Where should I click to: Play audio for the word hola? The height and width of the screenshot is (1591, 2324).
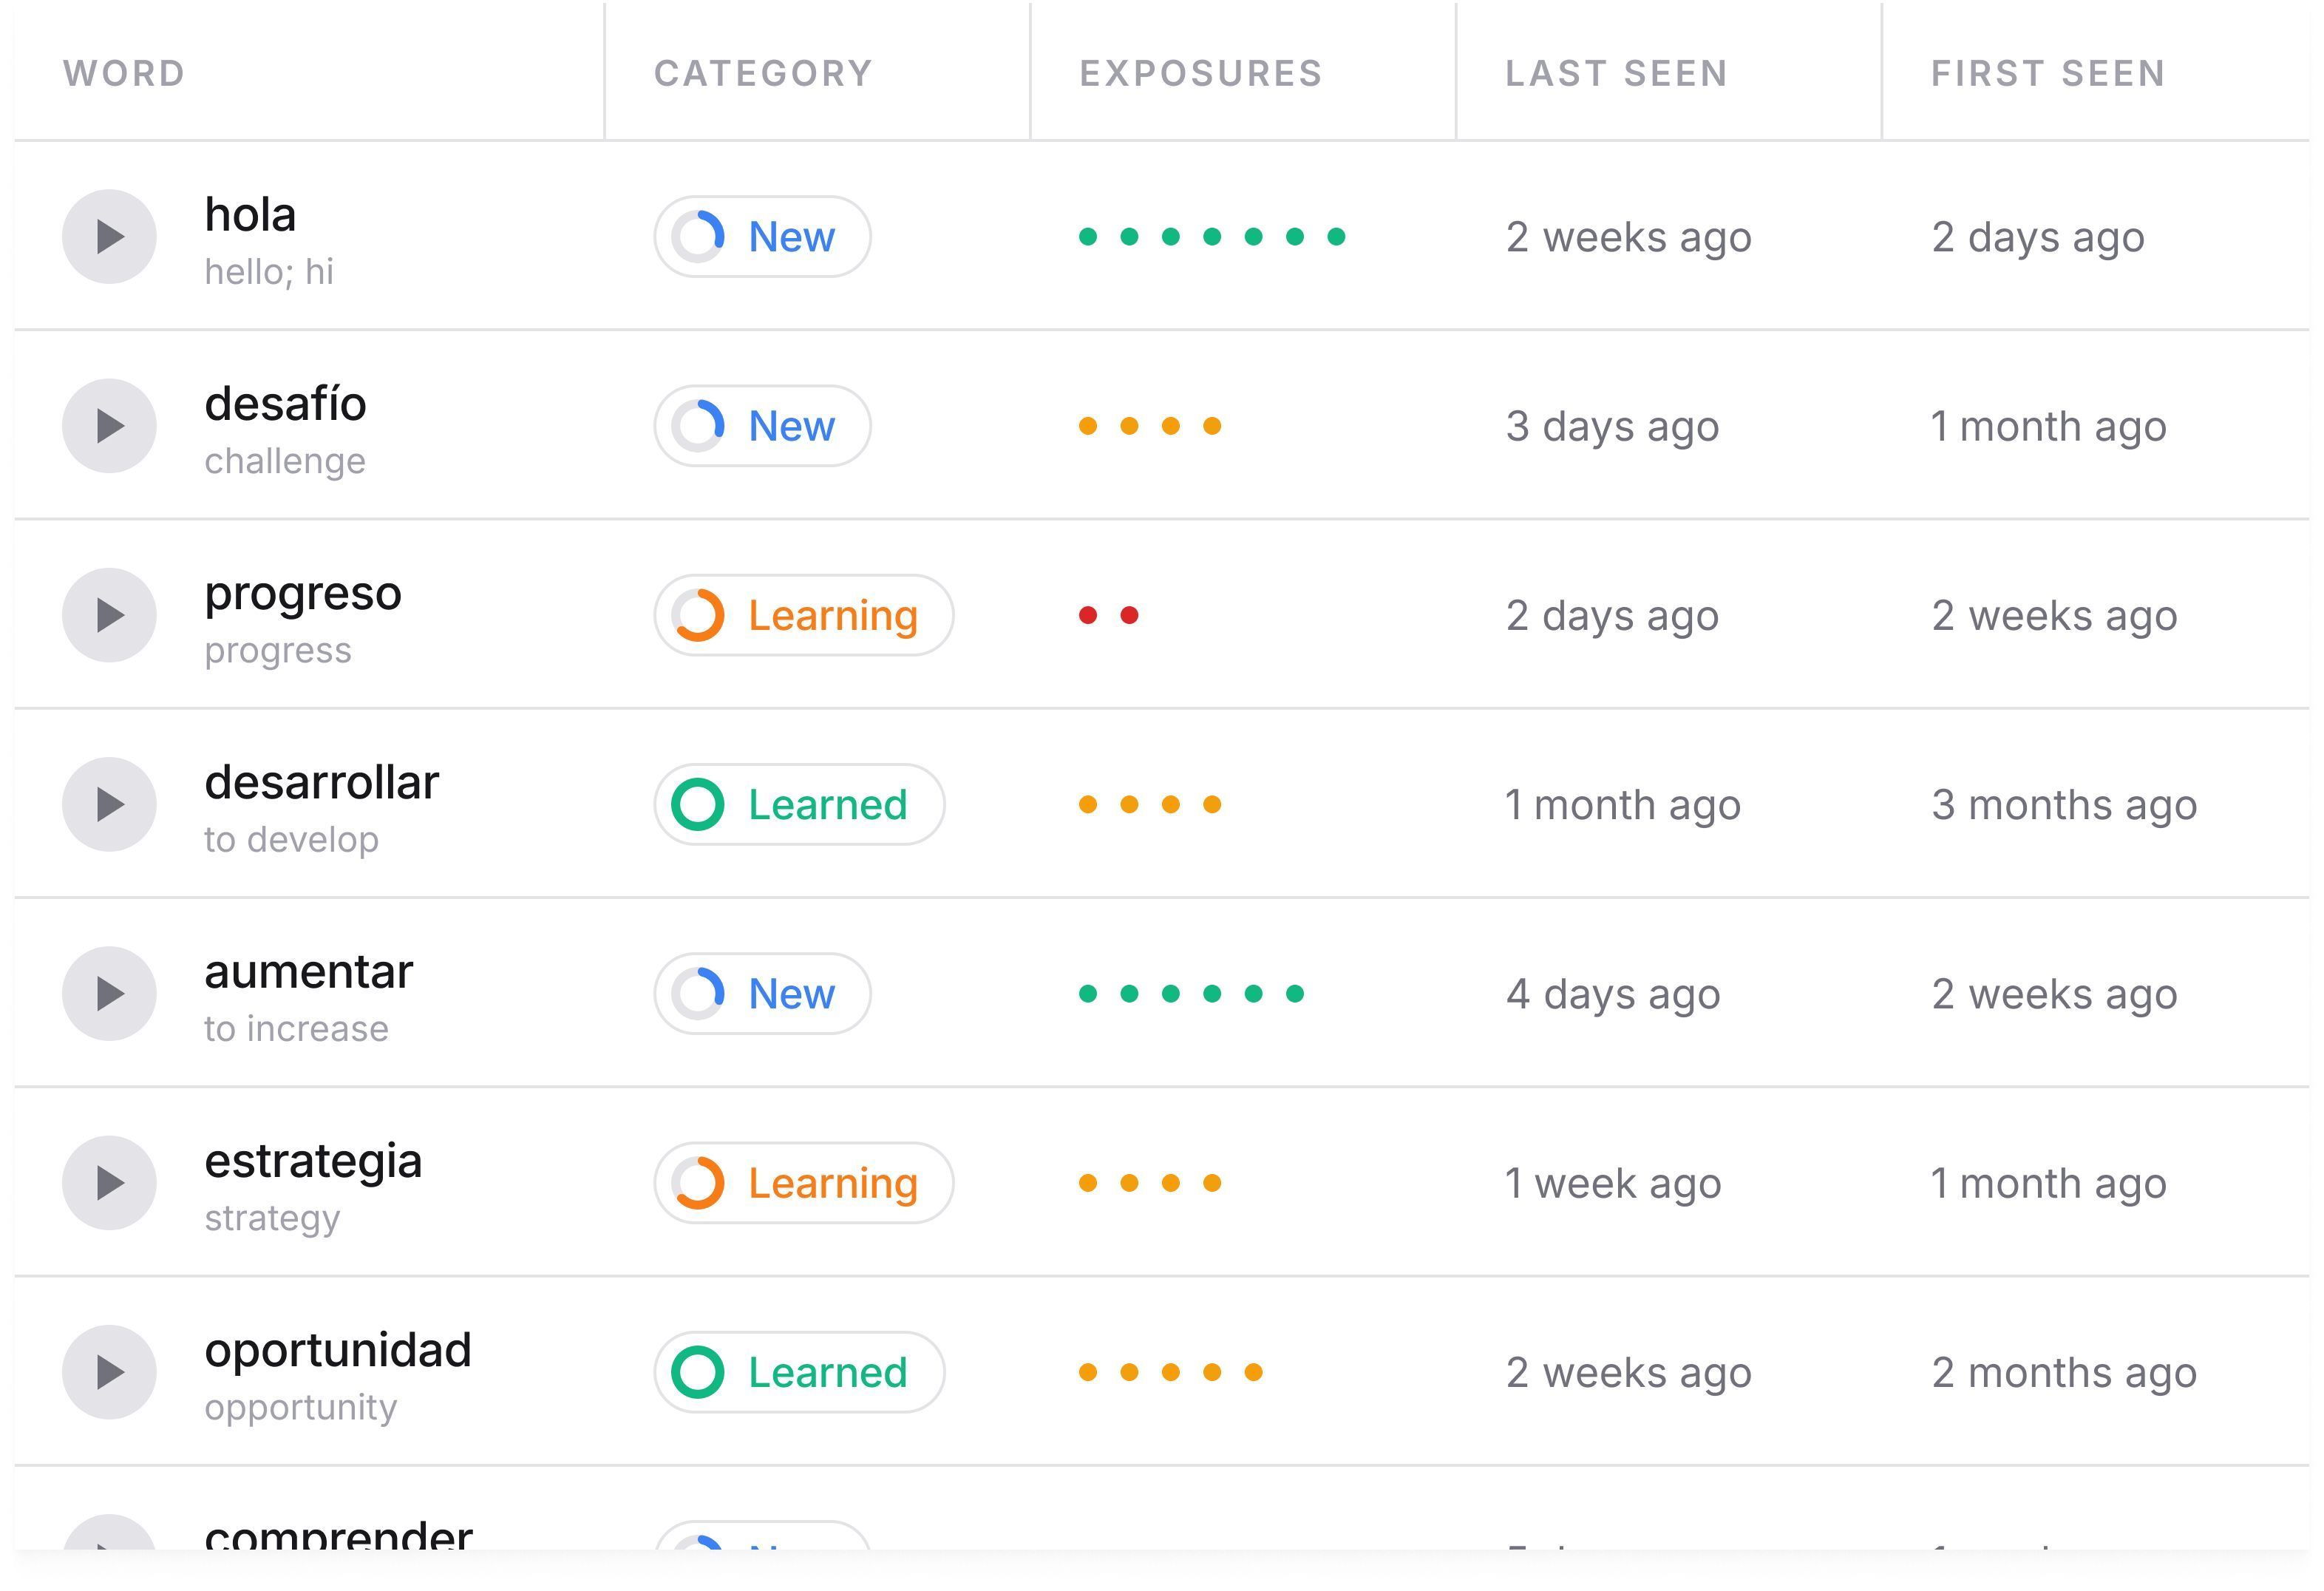click(109, 237)
